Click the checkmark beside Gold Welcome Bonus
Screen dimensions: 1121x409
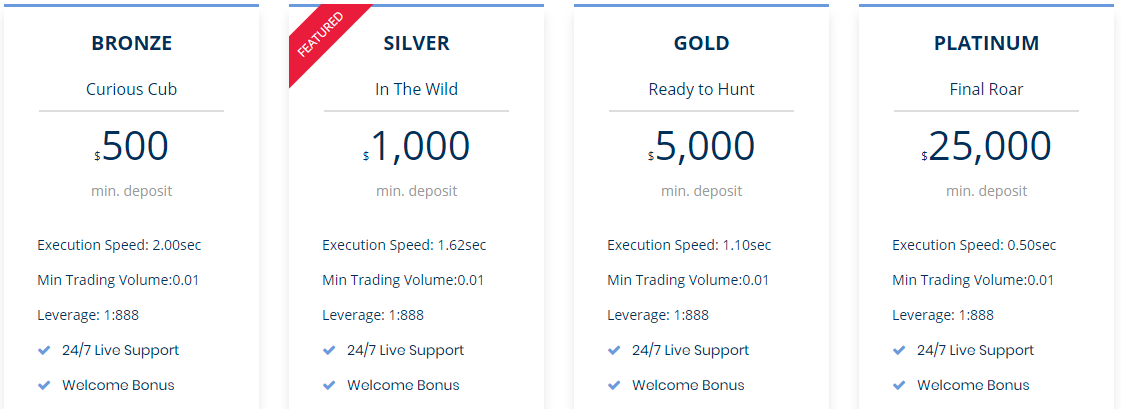614,385
